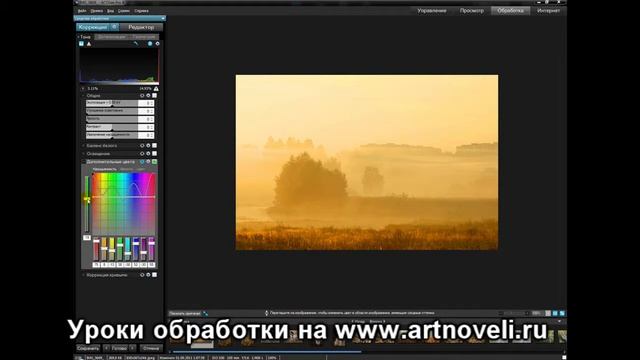Image resolution: width=640 pixels, height=360 pixels.
Task: Toggle the Коррекция кривыми checkbox
Action: (x=154, y=275)
